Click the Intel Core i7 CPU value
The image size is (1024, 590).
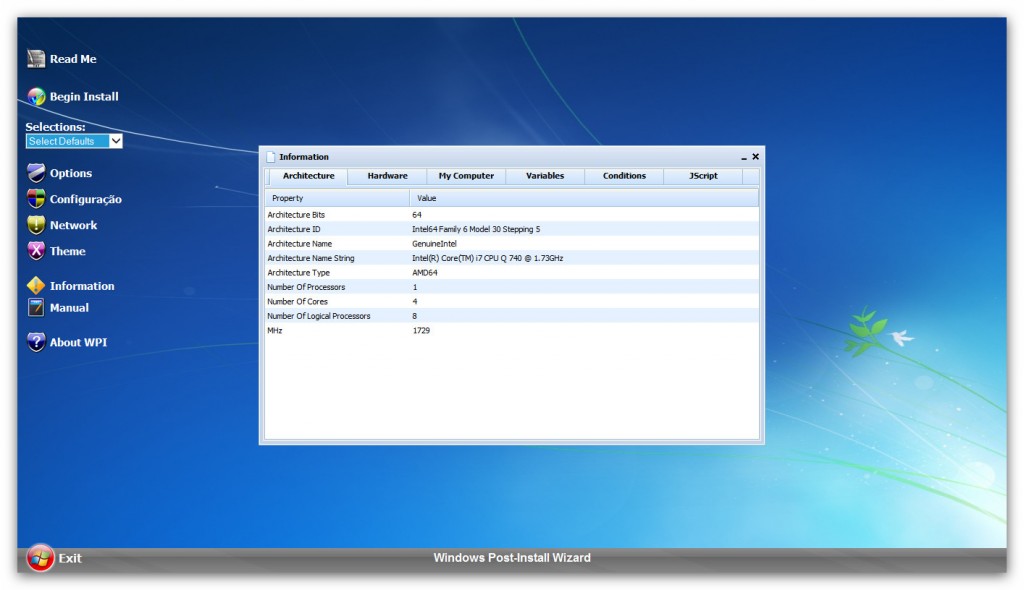(x=487, y=258)
